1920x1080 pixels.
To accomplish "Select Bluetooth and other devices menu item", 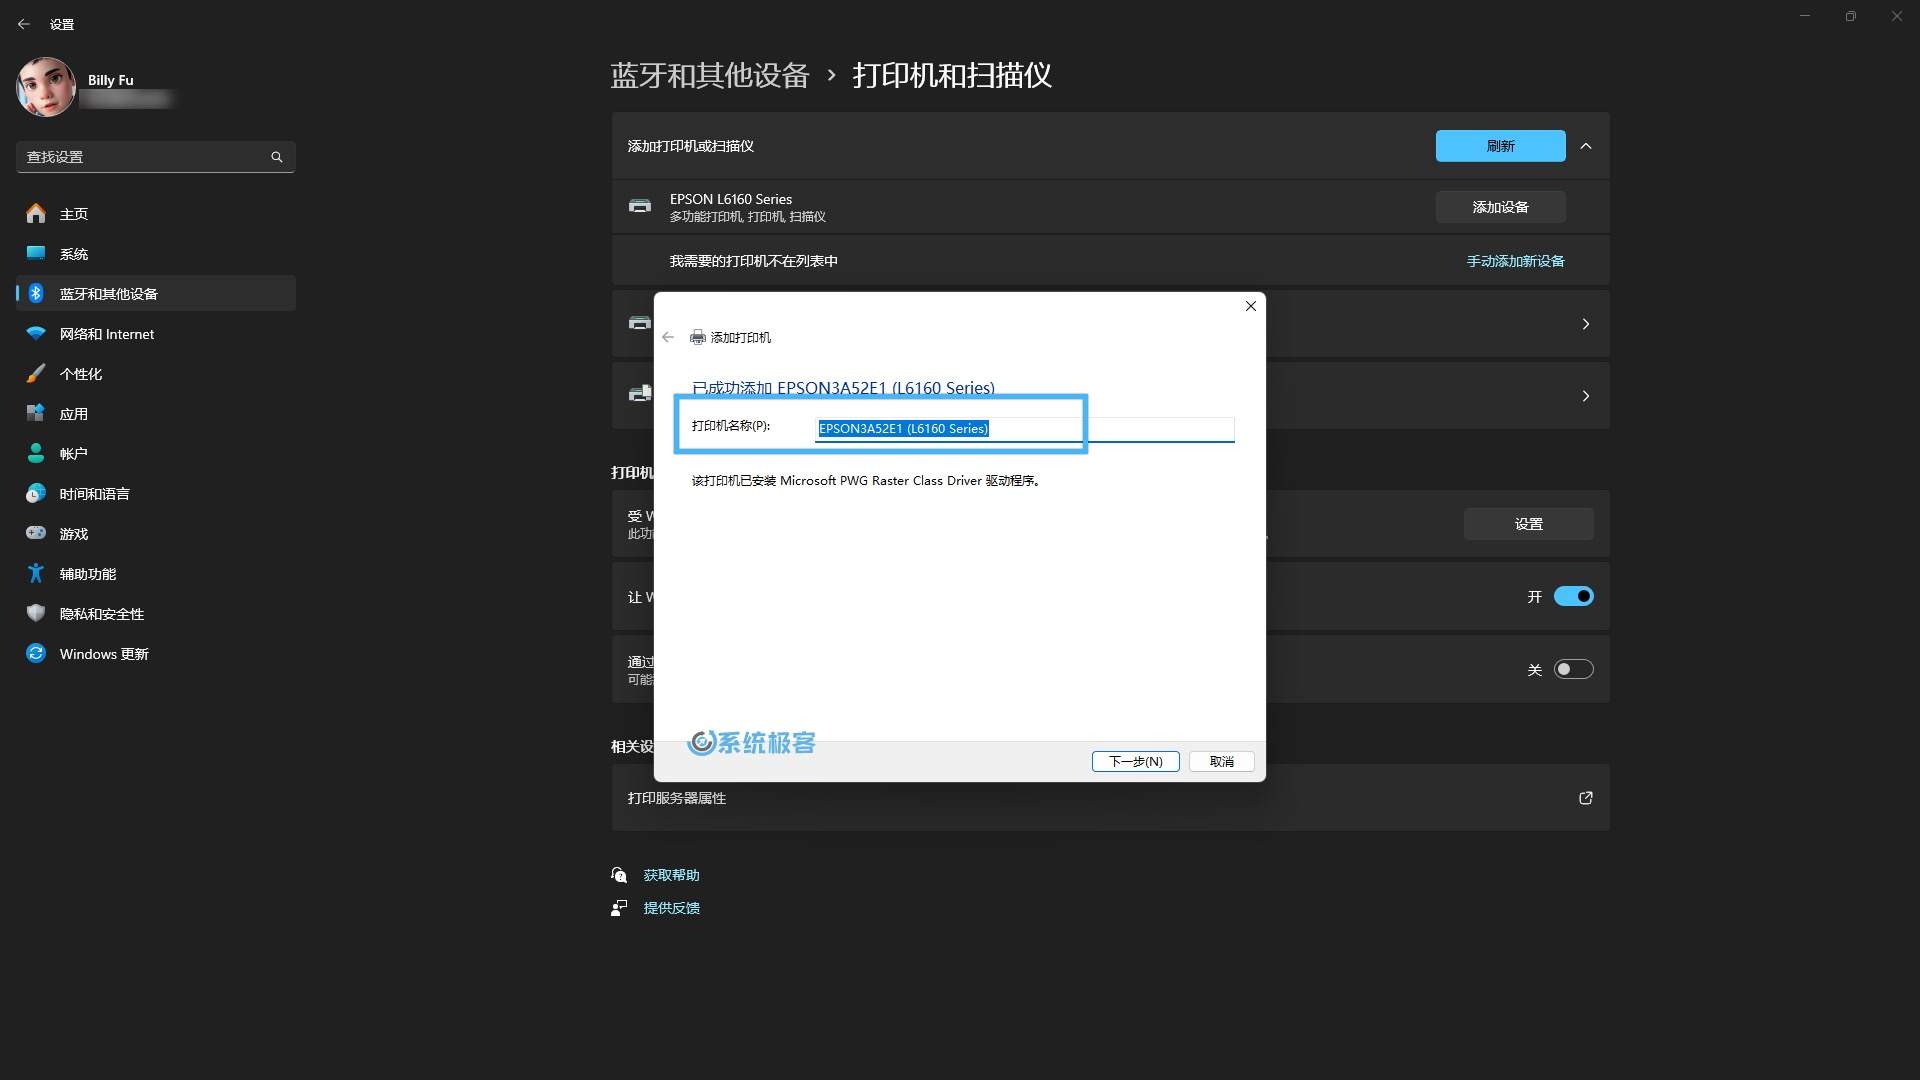I will coord(108,293).
